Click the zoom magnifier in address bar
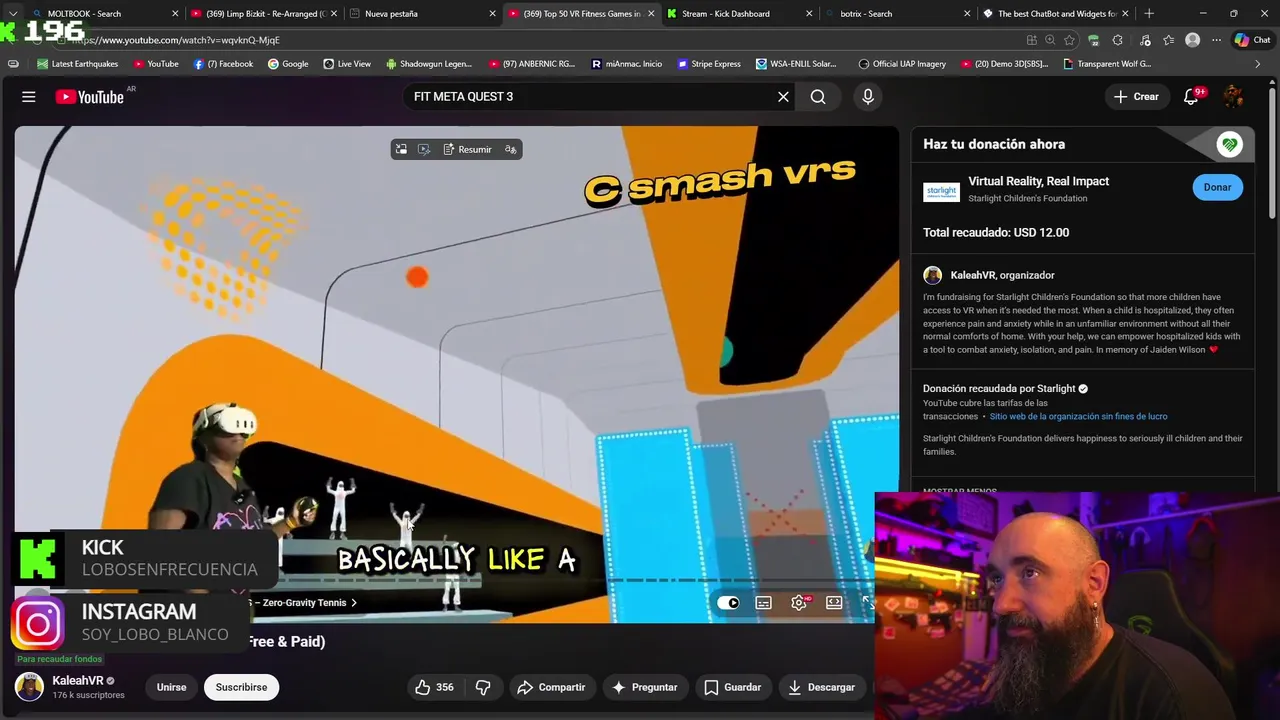 click(1050, 40)
